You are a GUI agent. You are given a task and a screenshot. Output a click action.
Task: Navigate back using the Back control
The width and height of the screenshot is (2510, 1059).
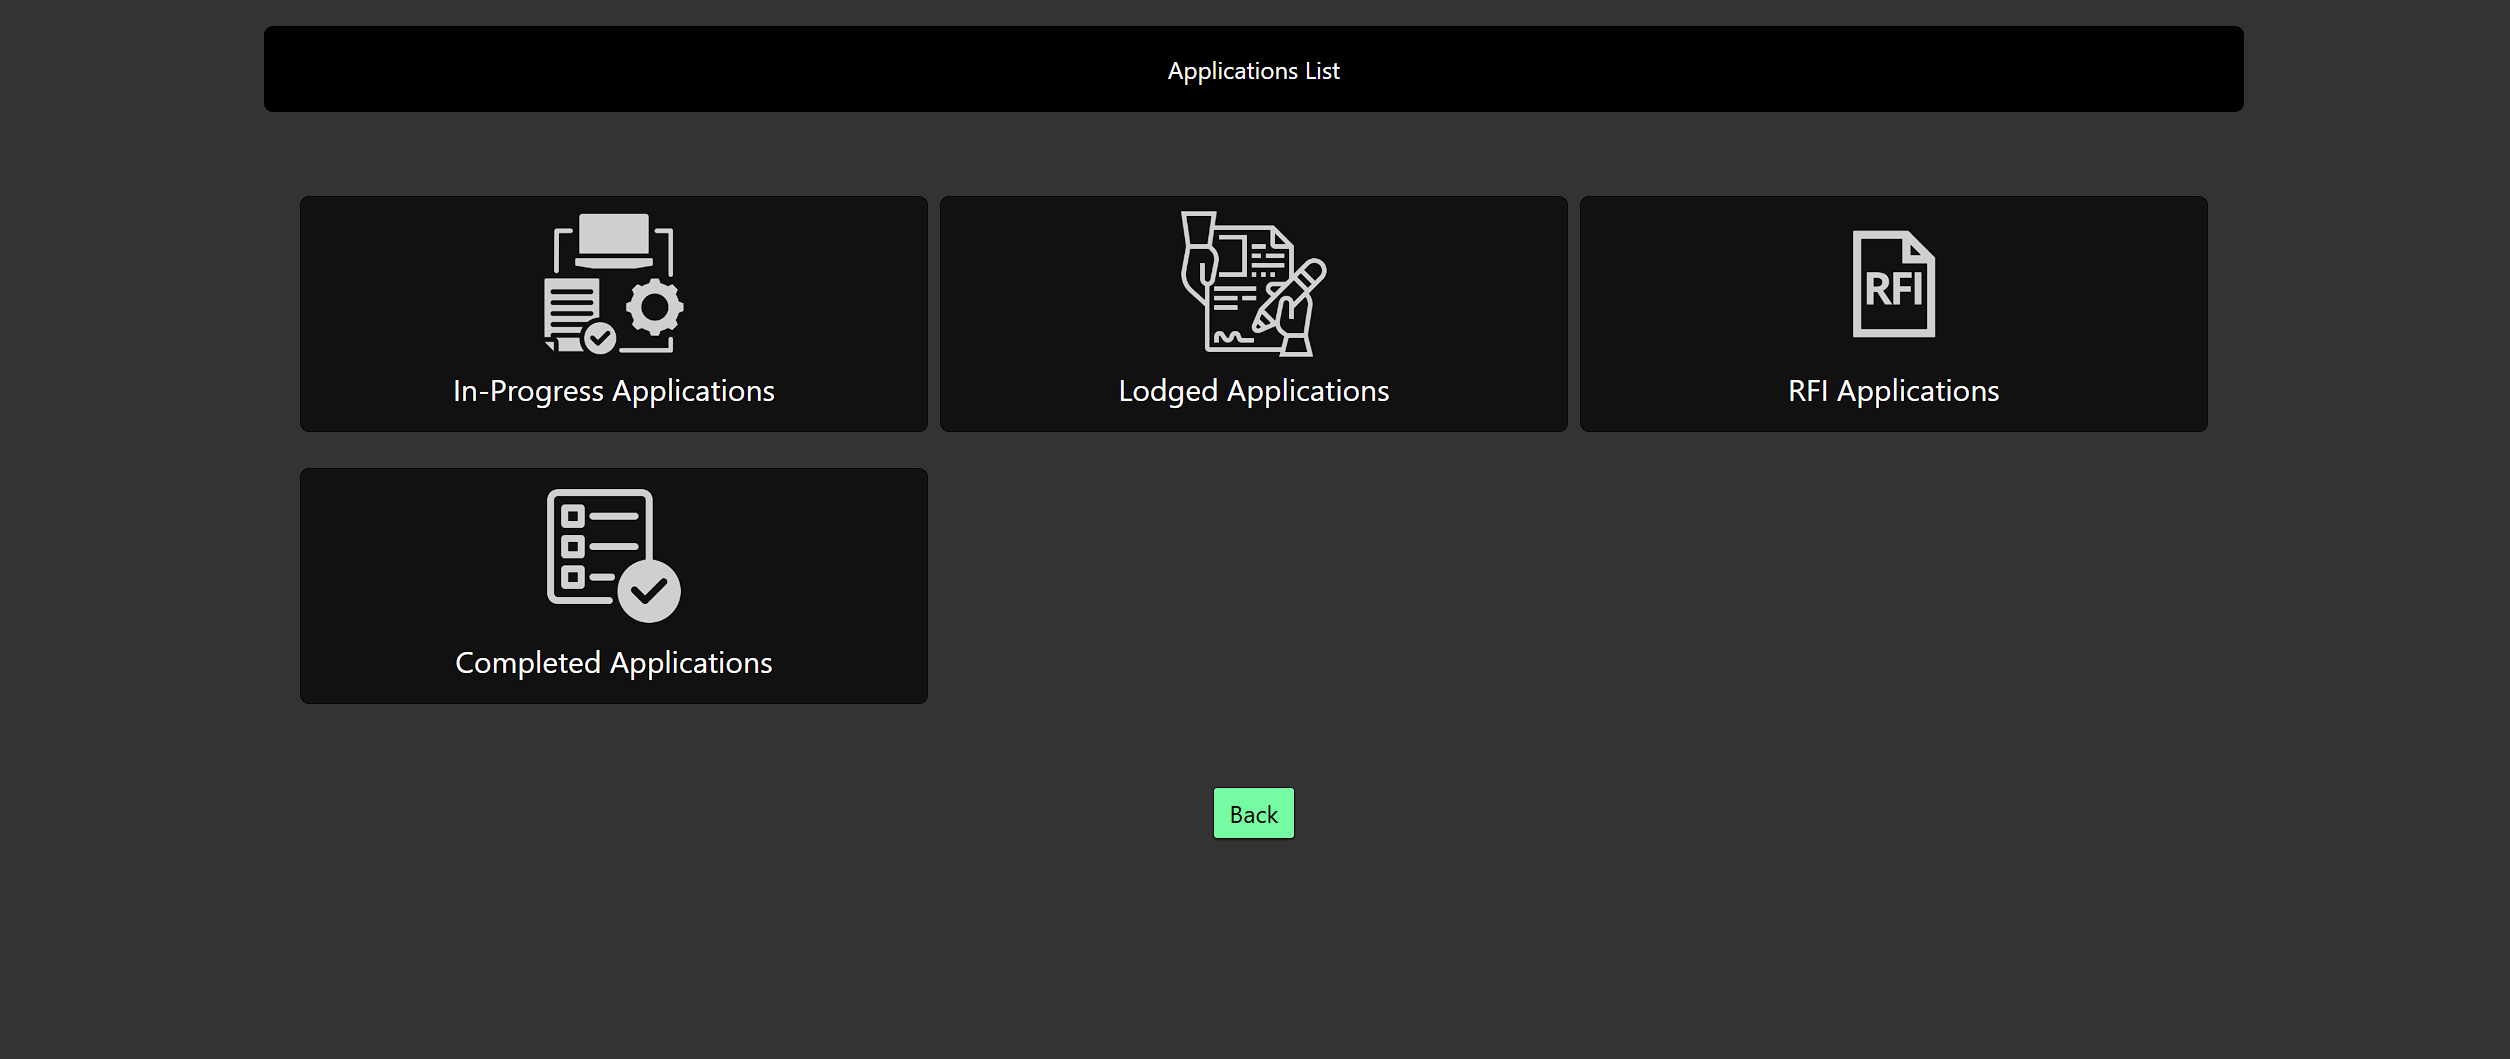(x=1253, y=813)
